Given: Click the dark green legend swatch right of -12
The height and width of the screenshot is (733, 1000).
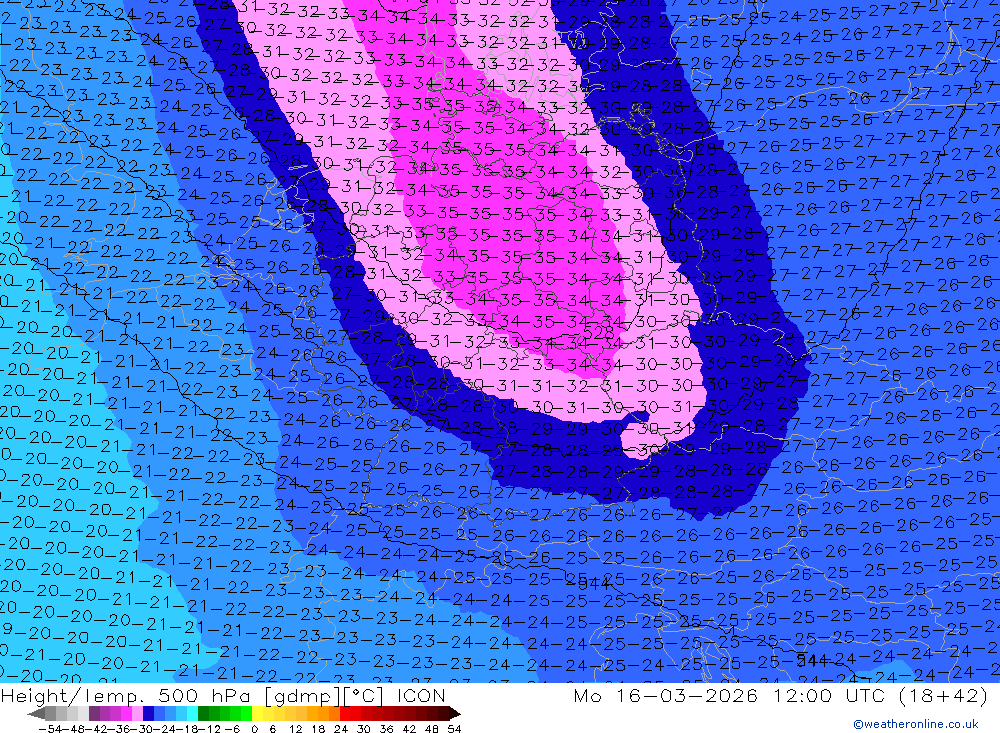Looking at the screenshot, I should tap(203, 713).
